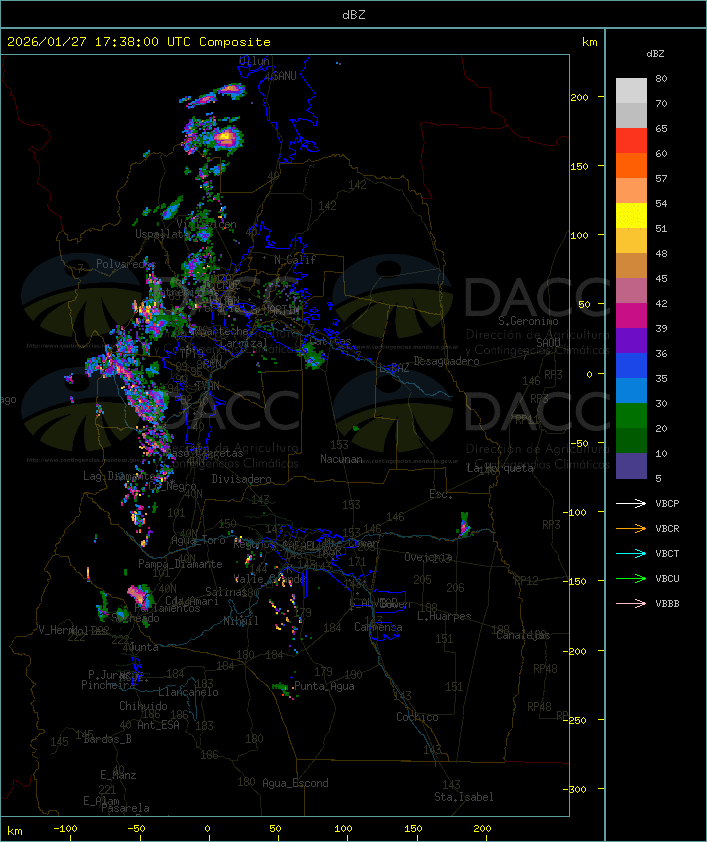Click the 'Cochico' place label

point(417,717)
